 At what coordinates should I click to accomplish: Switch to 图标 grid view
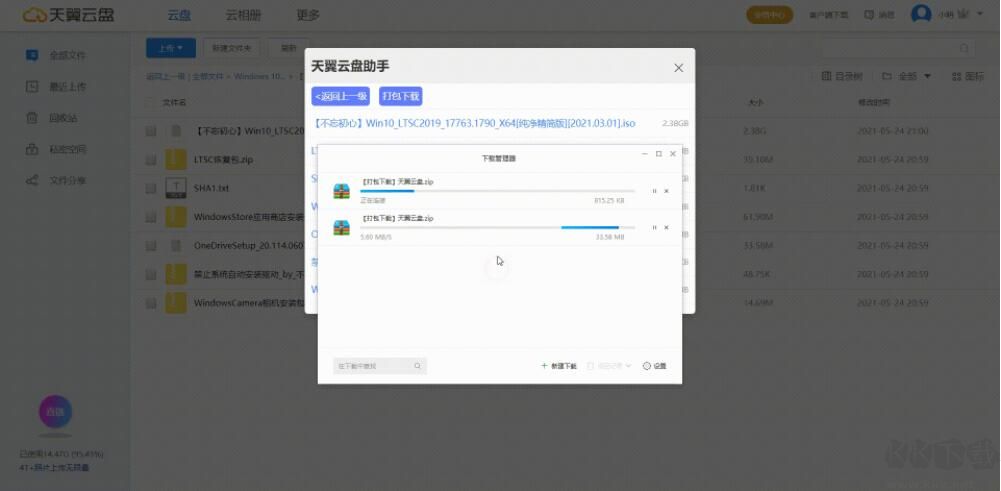click(967, 76)
